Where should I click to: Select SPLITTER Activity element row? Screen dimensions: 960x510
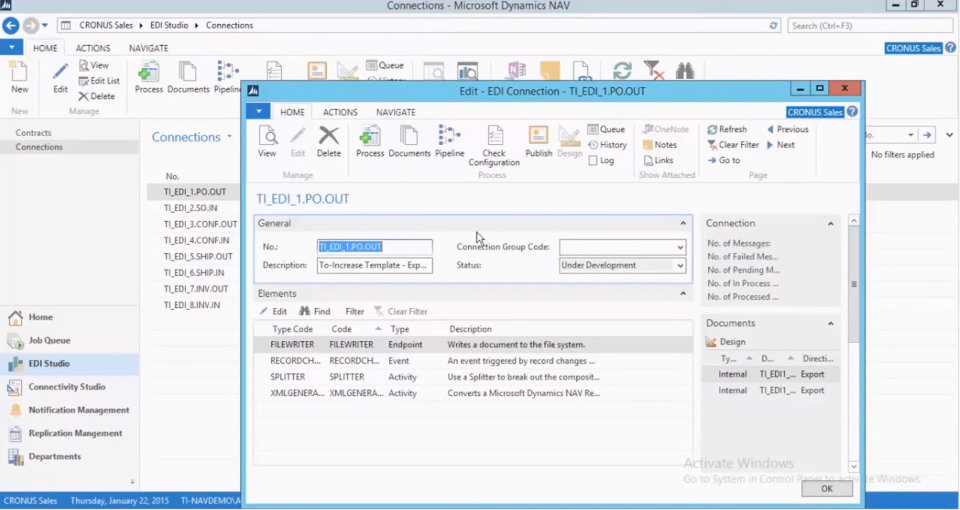tap(473, 377)
